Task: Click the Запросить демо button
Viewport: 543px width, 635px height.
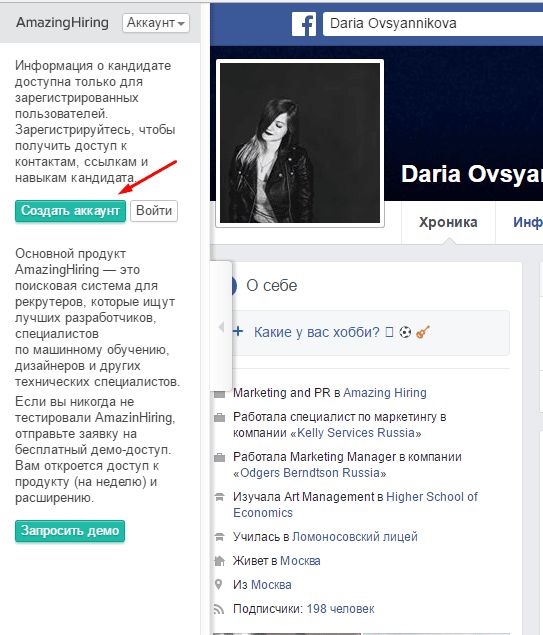Action: click(x=70, y=531)
